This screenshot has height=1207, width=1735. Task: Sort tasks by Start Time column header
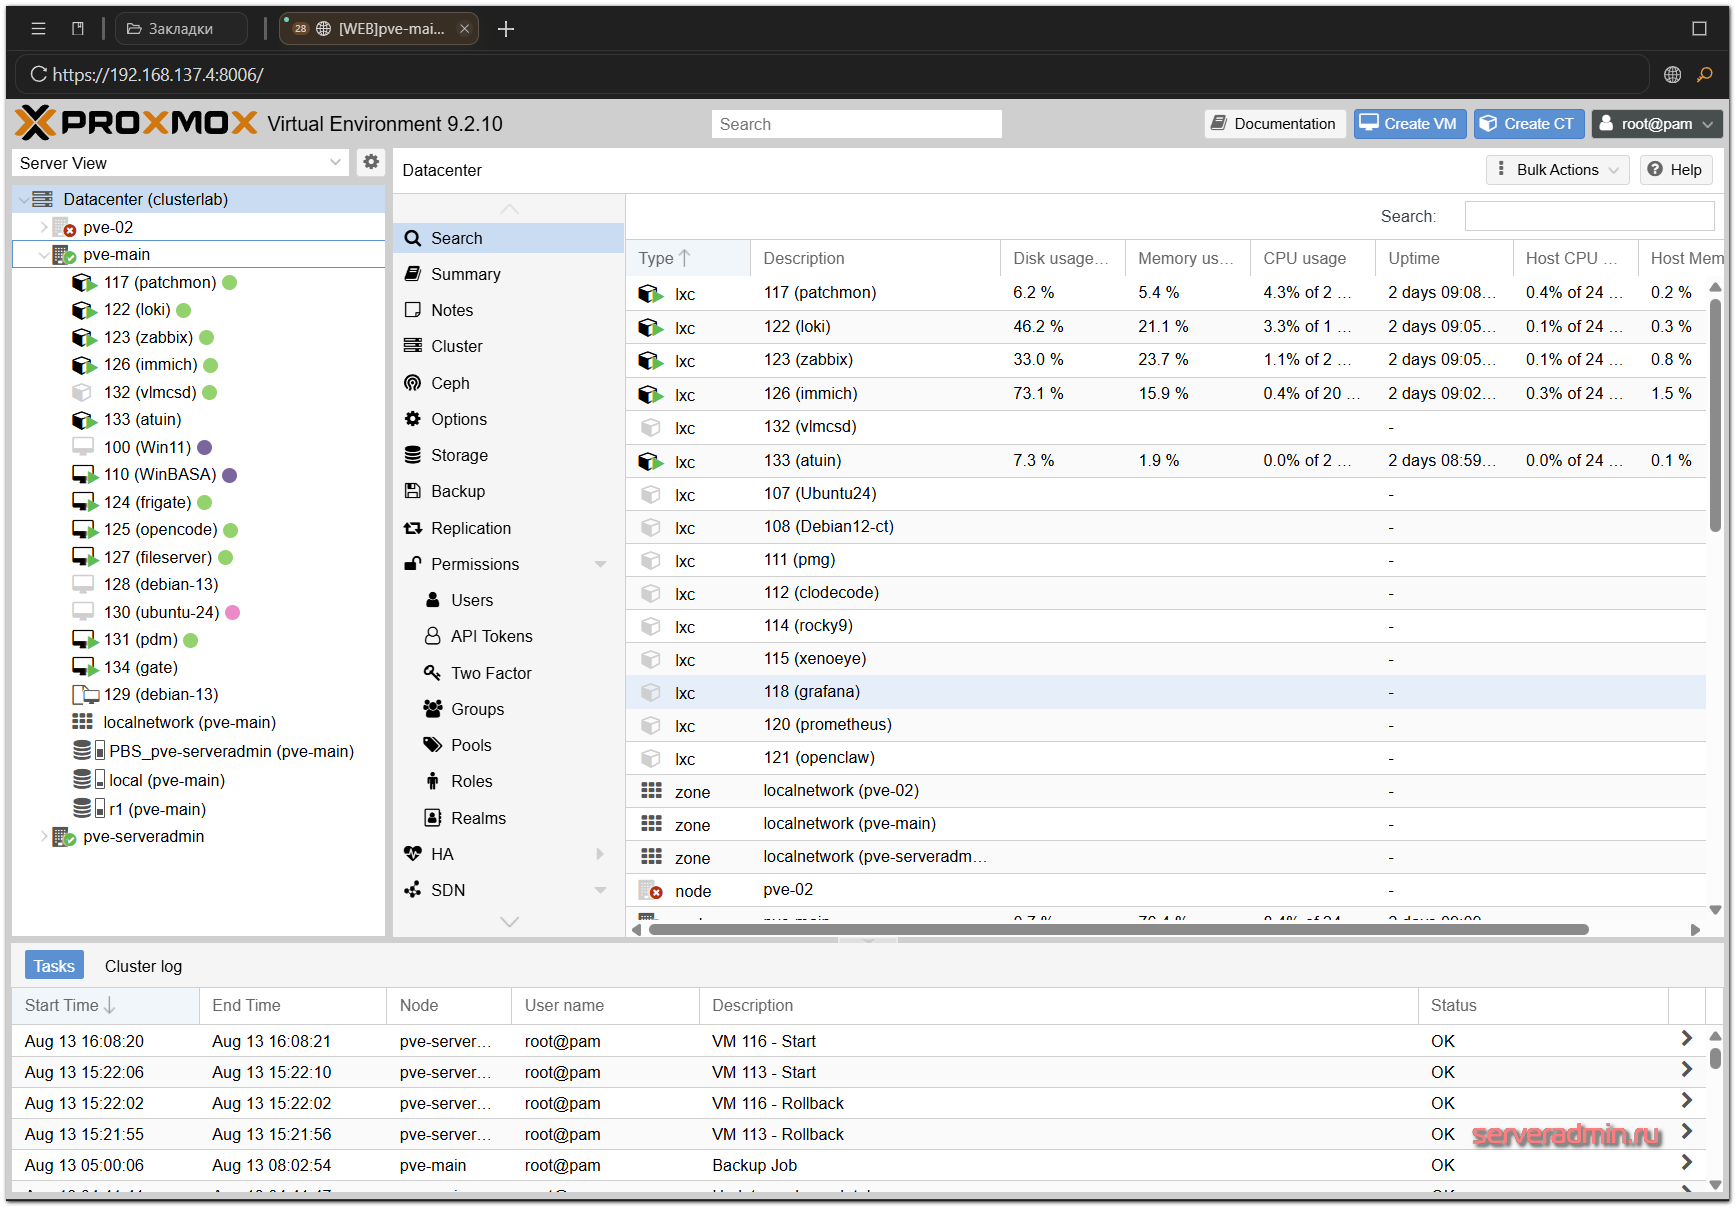(105, 1005)
